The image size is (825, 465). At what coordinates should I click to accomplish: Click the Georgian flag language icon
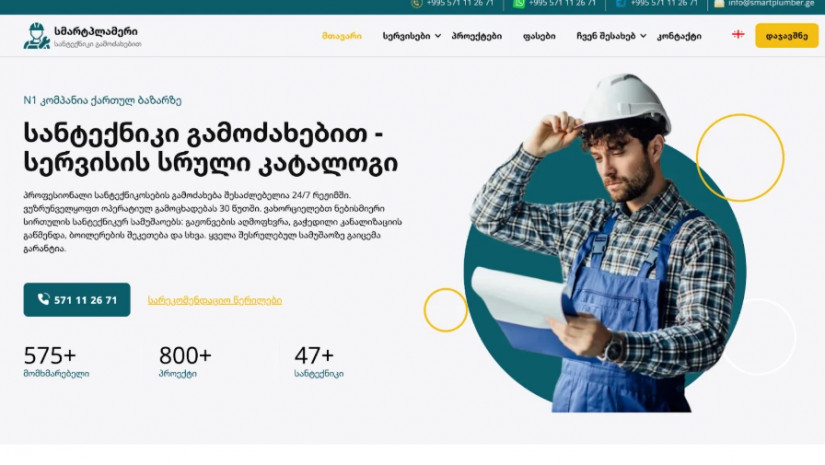[738, 34]
